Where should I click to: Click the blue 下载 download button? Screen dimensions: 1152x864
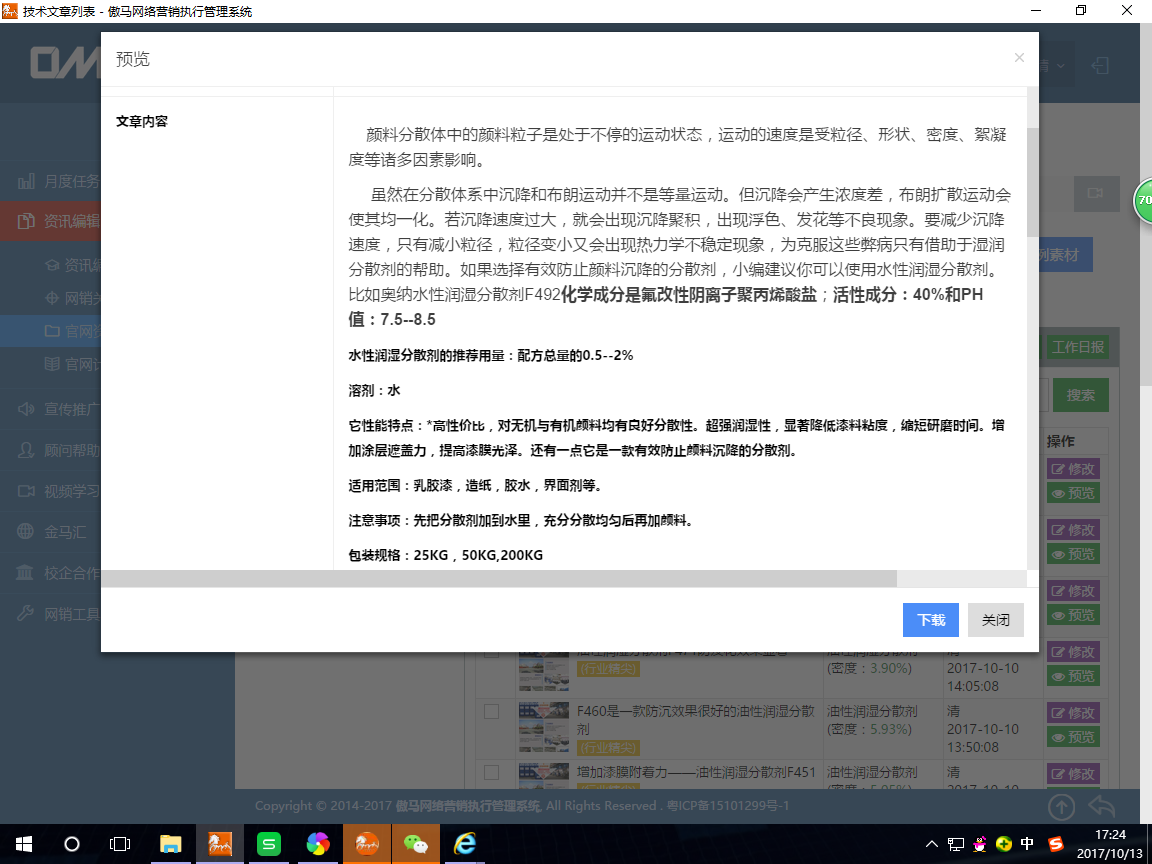tap(930, 620)
